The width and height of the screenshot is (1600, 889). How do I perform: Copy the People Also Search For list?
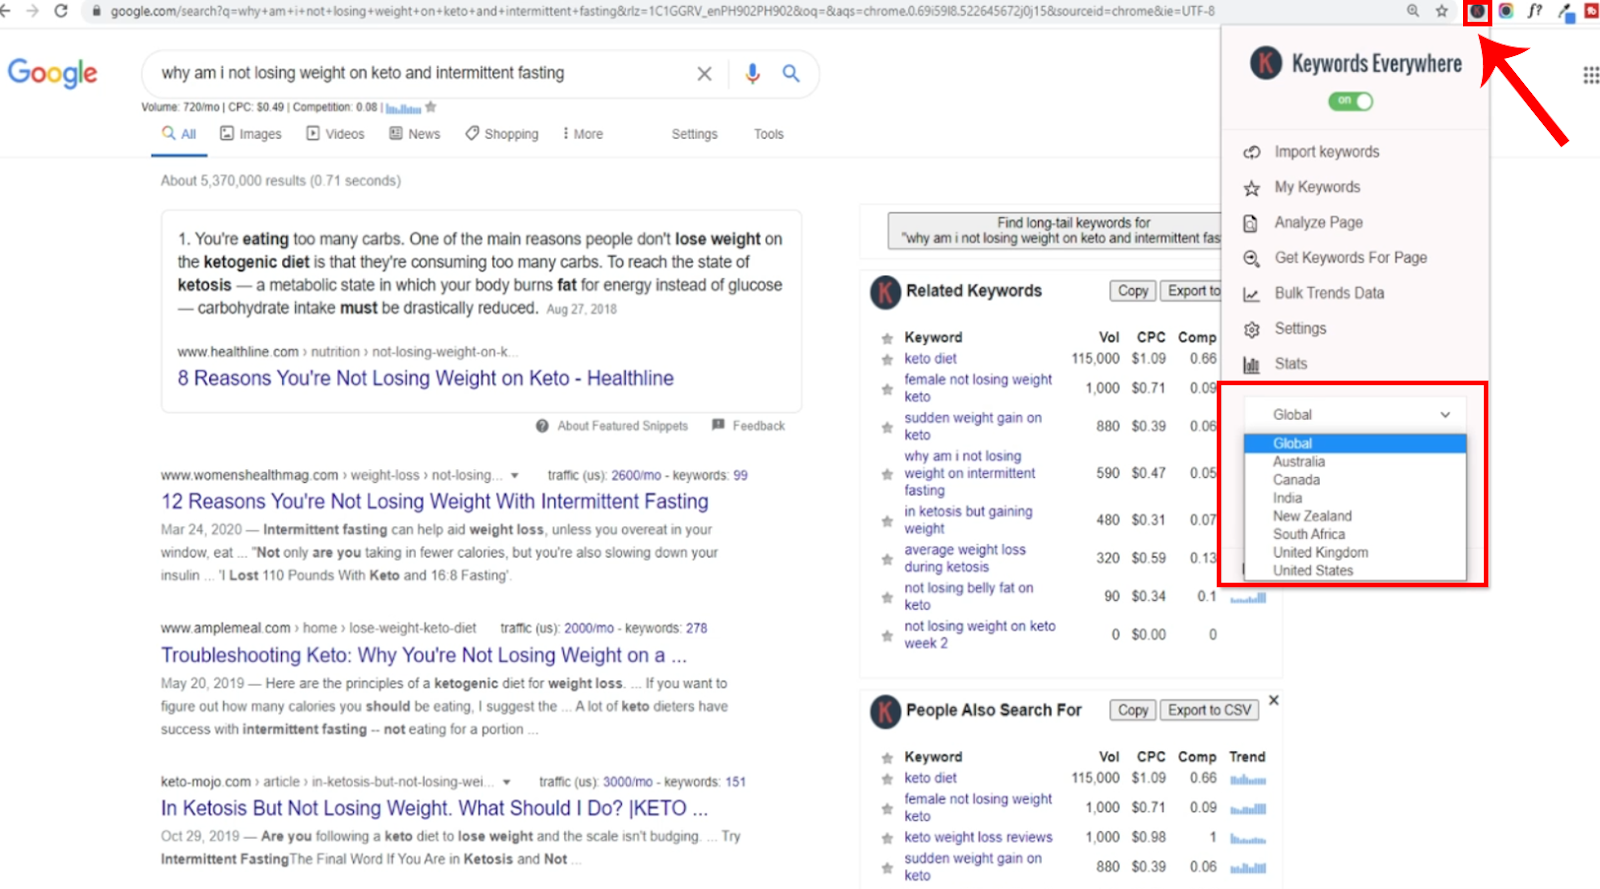click(x=1133, y=710)
